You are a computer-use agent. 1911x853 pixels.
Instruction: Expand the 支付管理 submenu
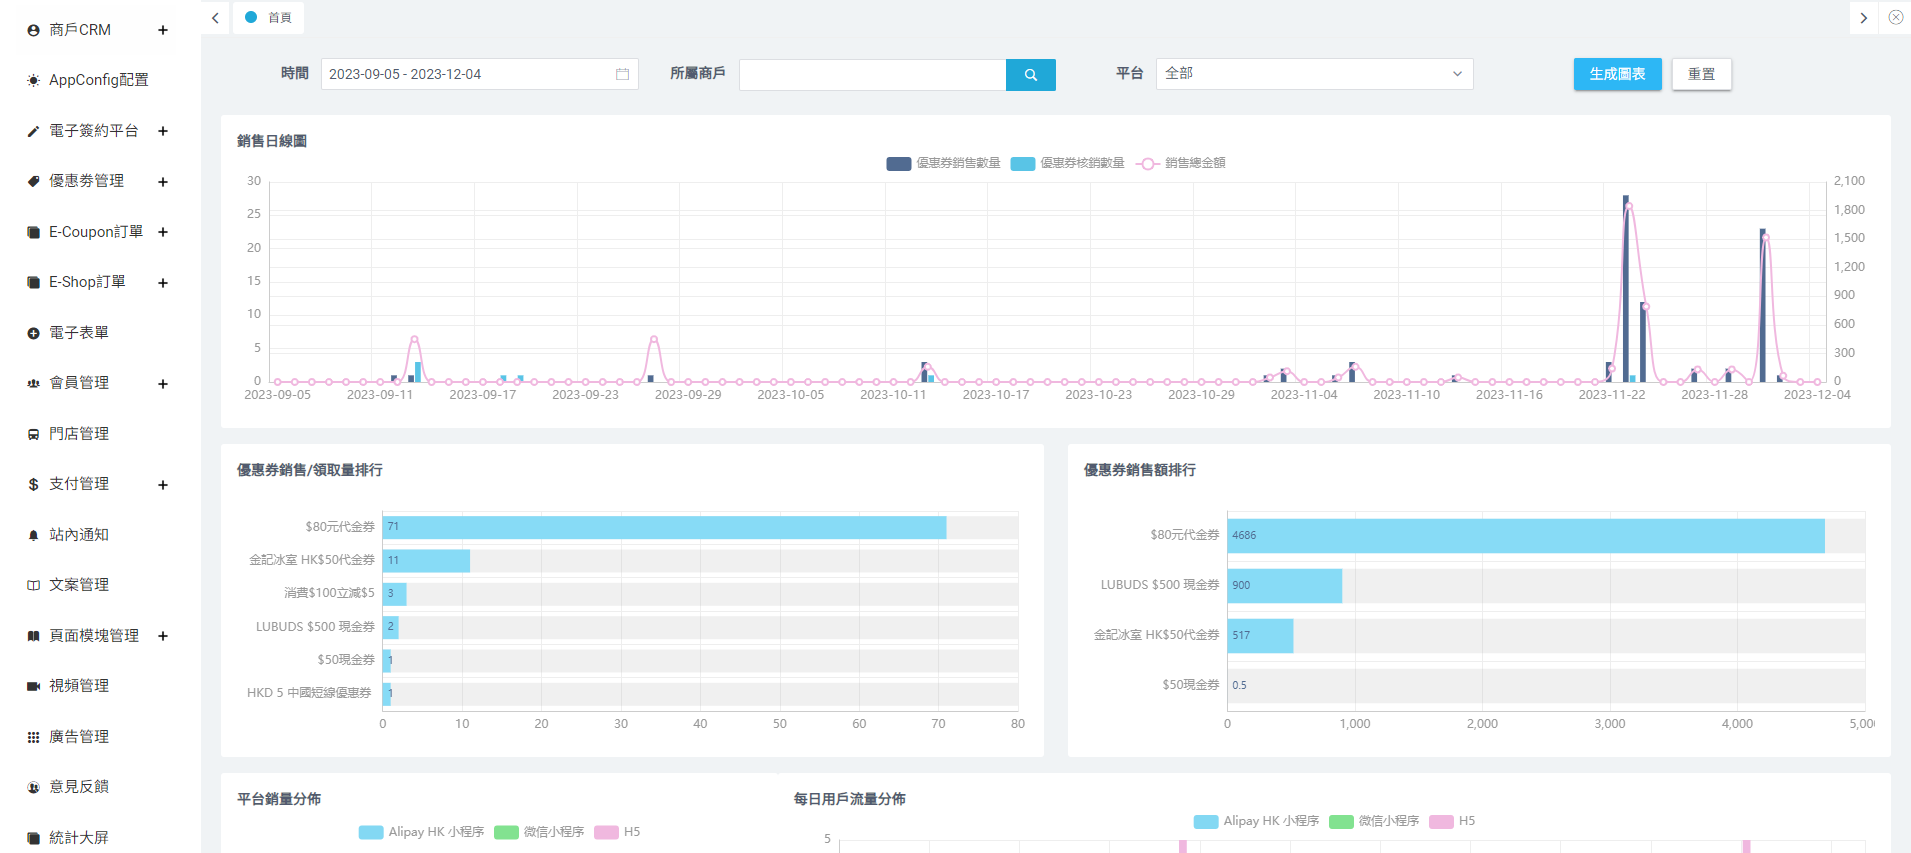tap(163, 485)
